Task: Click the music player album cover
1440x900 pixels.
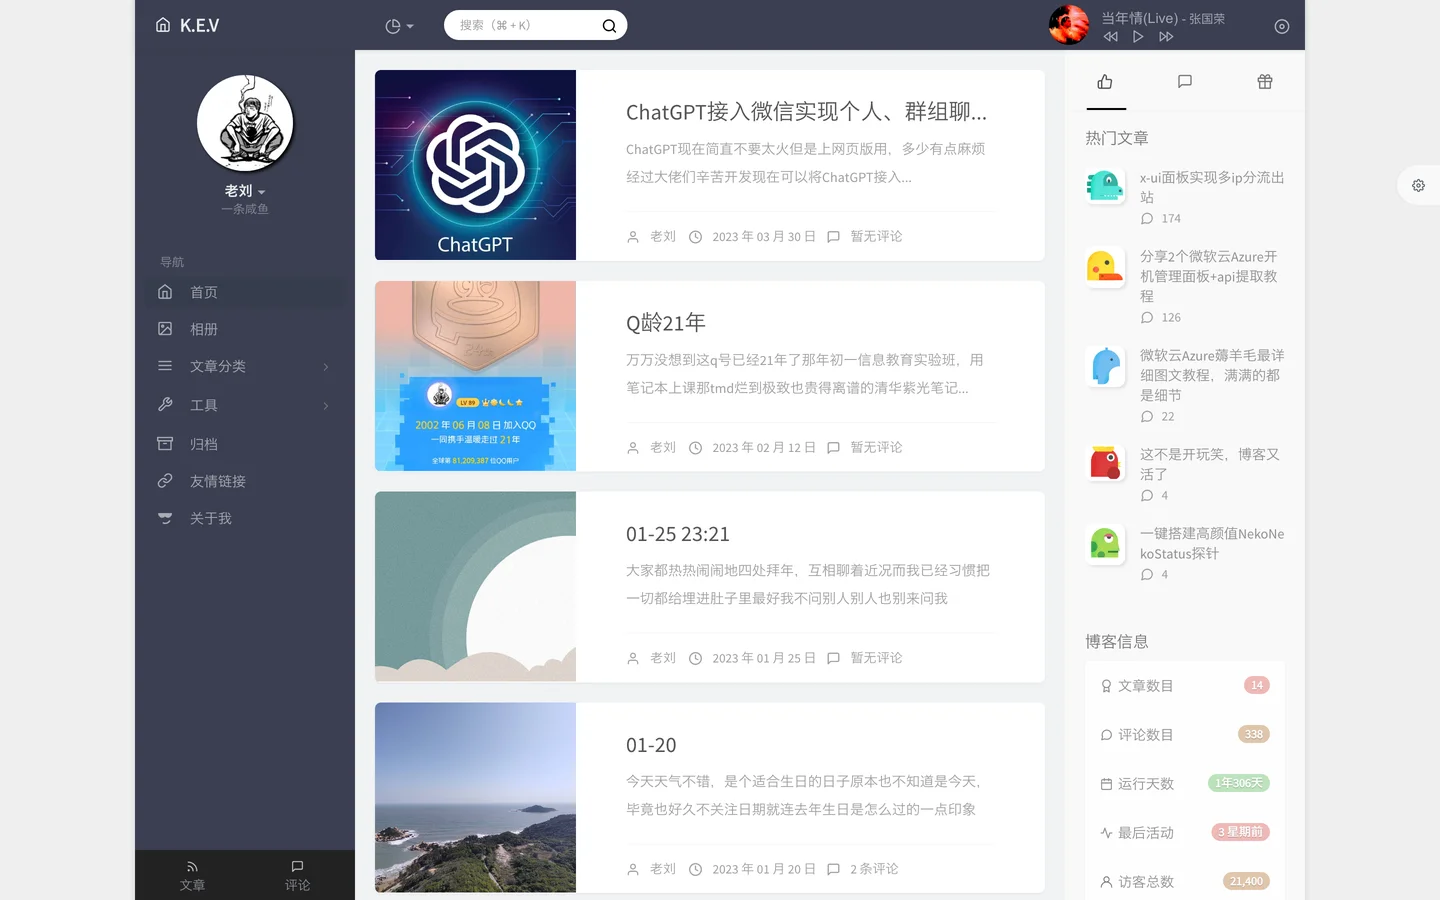Action: click(1068, 25)
